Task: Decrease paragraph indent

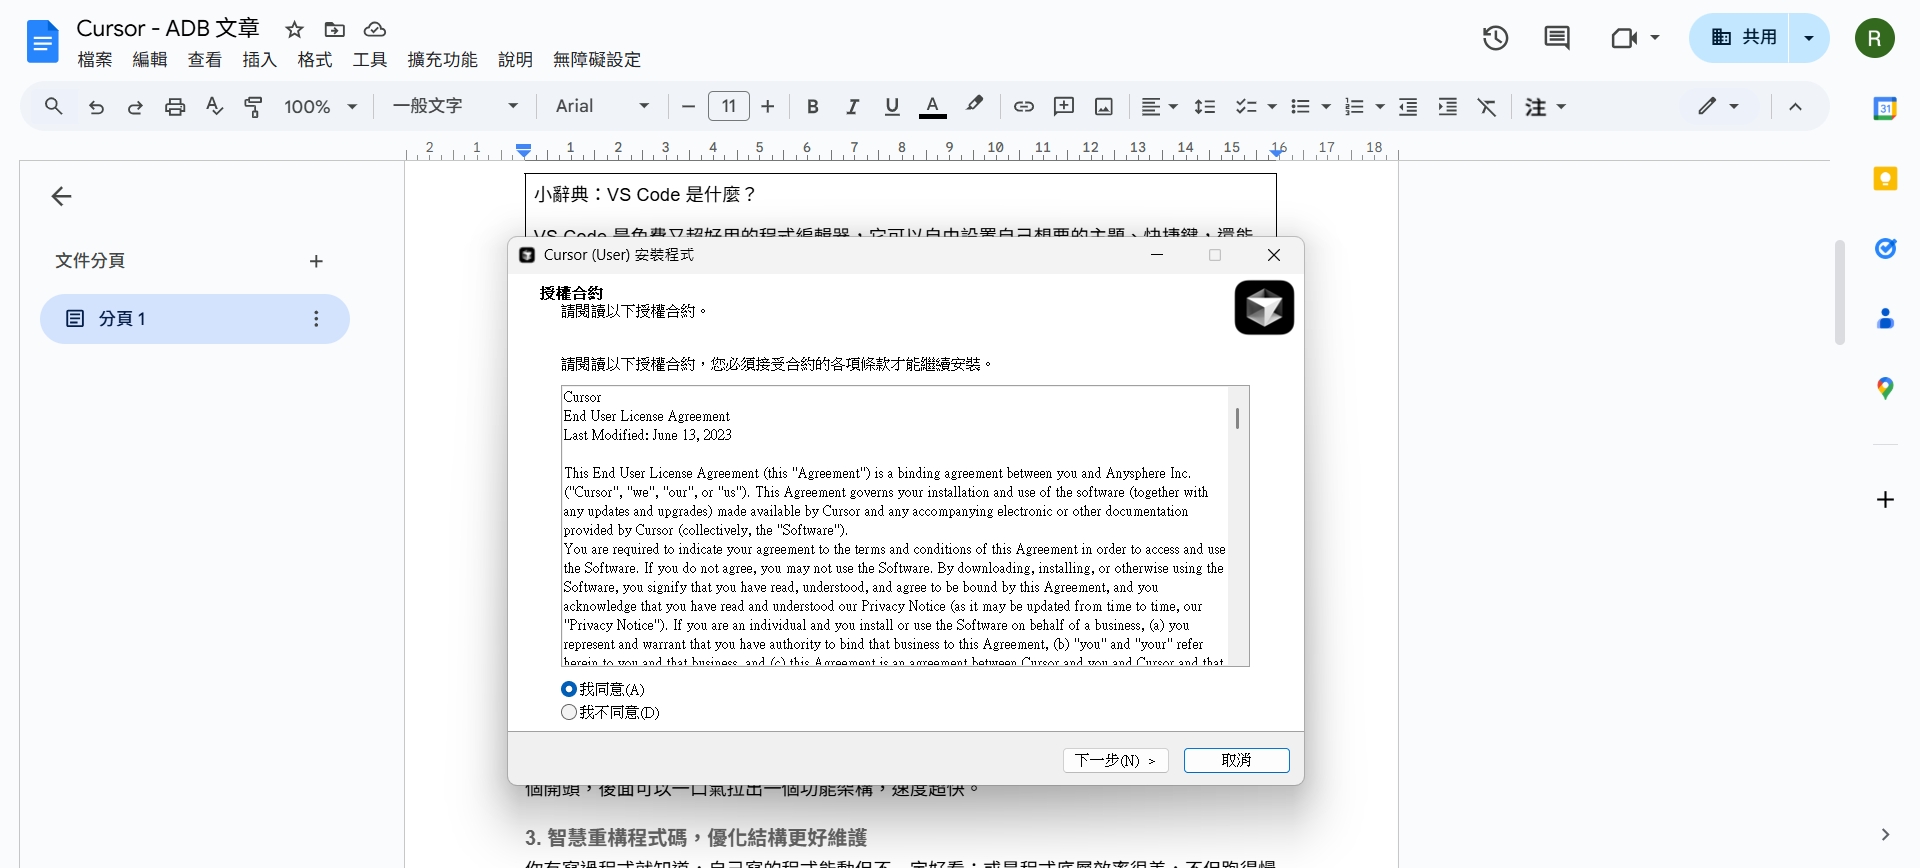Action: 1408,106
